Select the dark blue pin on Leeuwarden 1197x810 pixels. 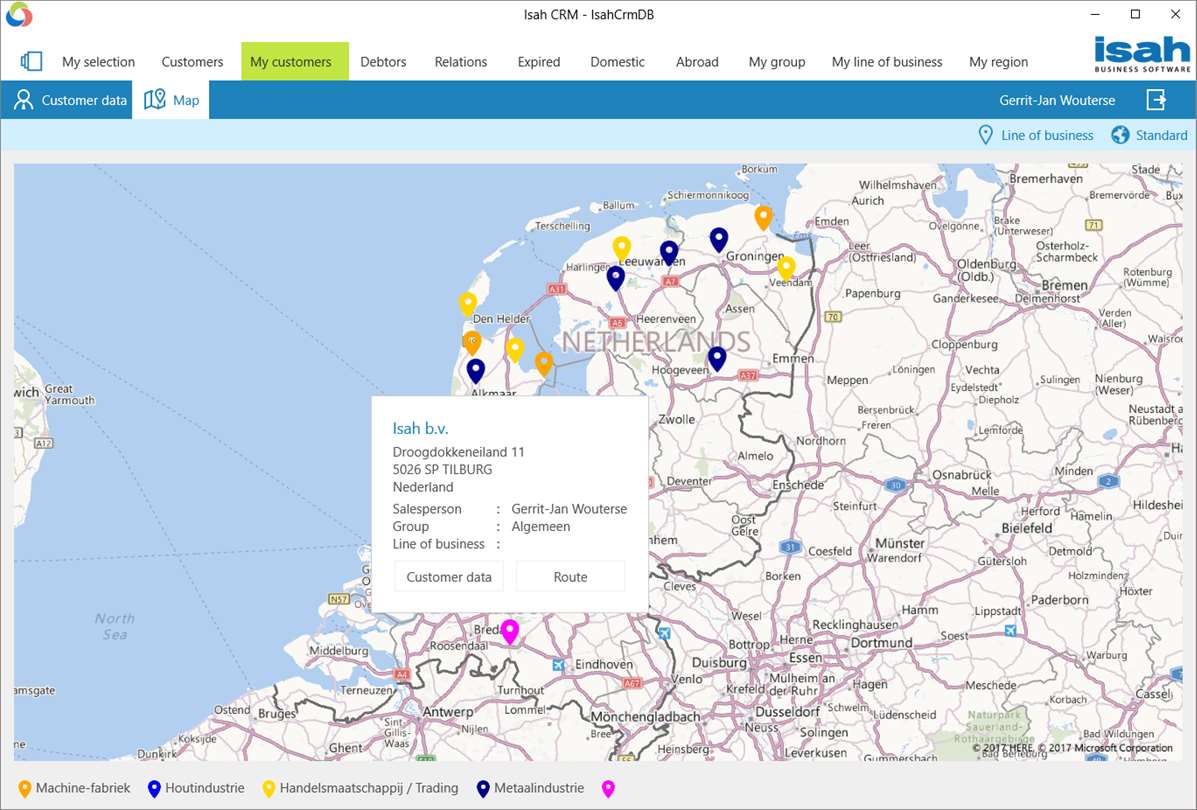[x=669, y=252]
